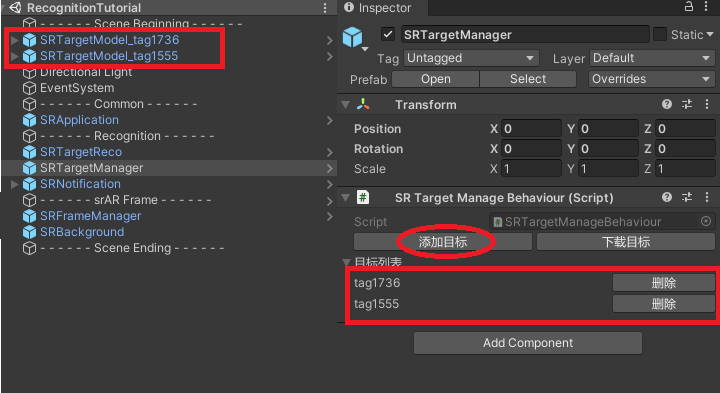Screen dimensions: 720x393
Task: Click the script object picker circle icon
Action: [706, 221]
